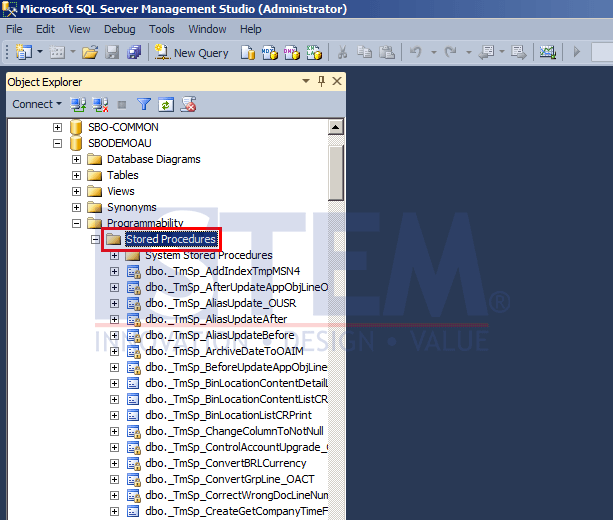
Task: Select dbo._TmSp_ConvertGrpLine_OACT procedure
Action: click(230, 479)
